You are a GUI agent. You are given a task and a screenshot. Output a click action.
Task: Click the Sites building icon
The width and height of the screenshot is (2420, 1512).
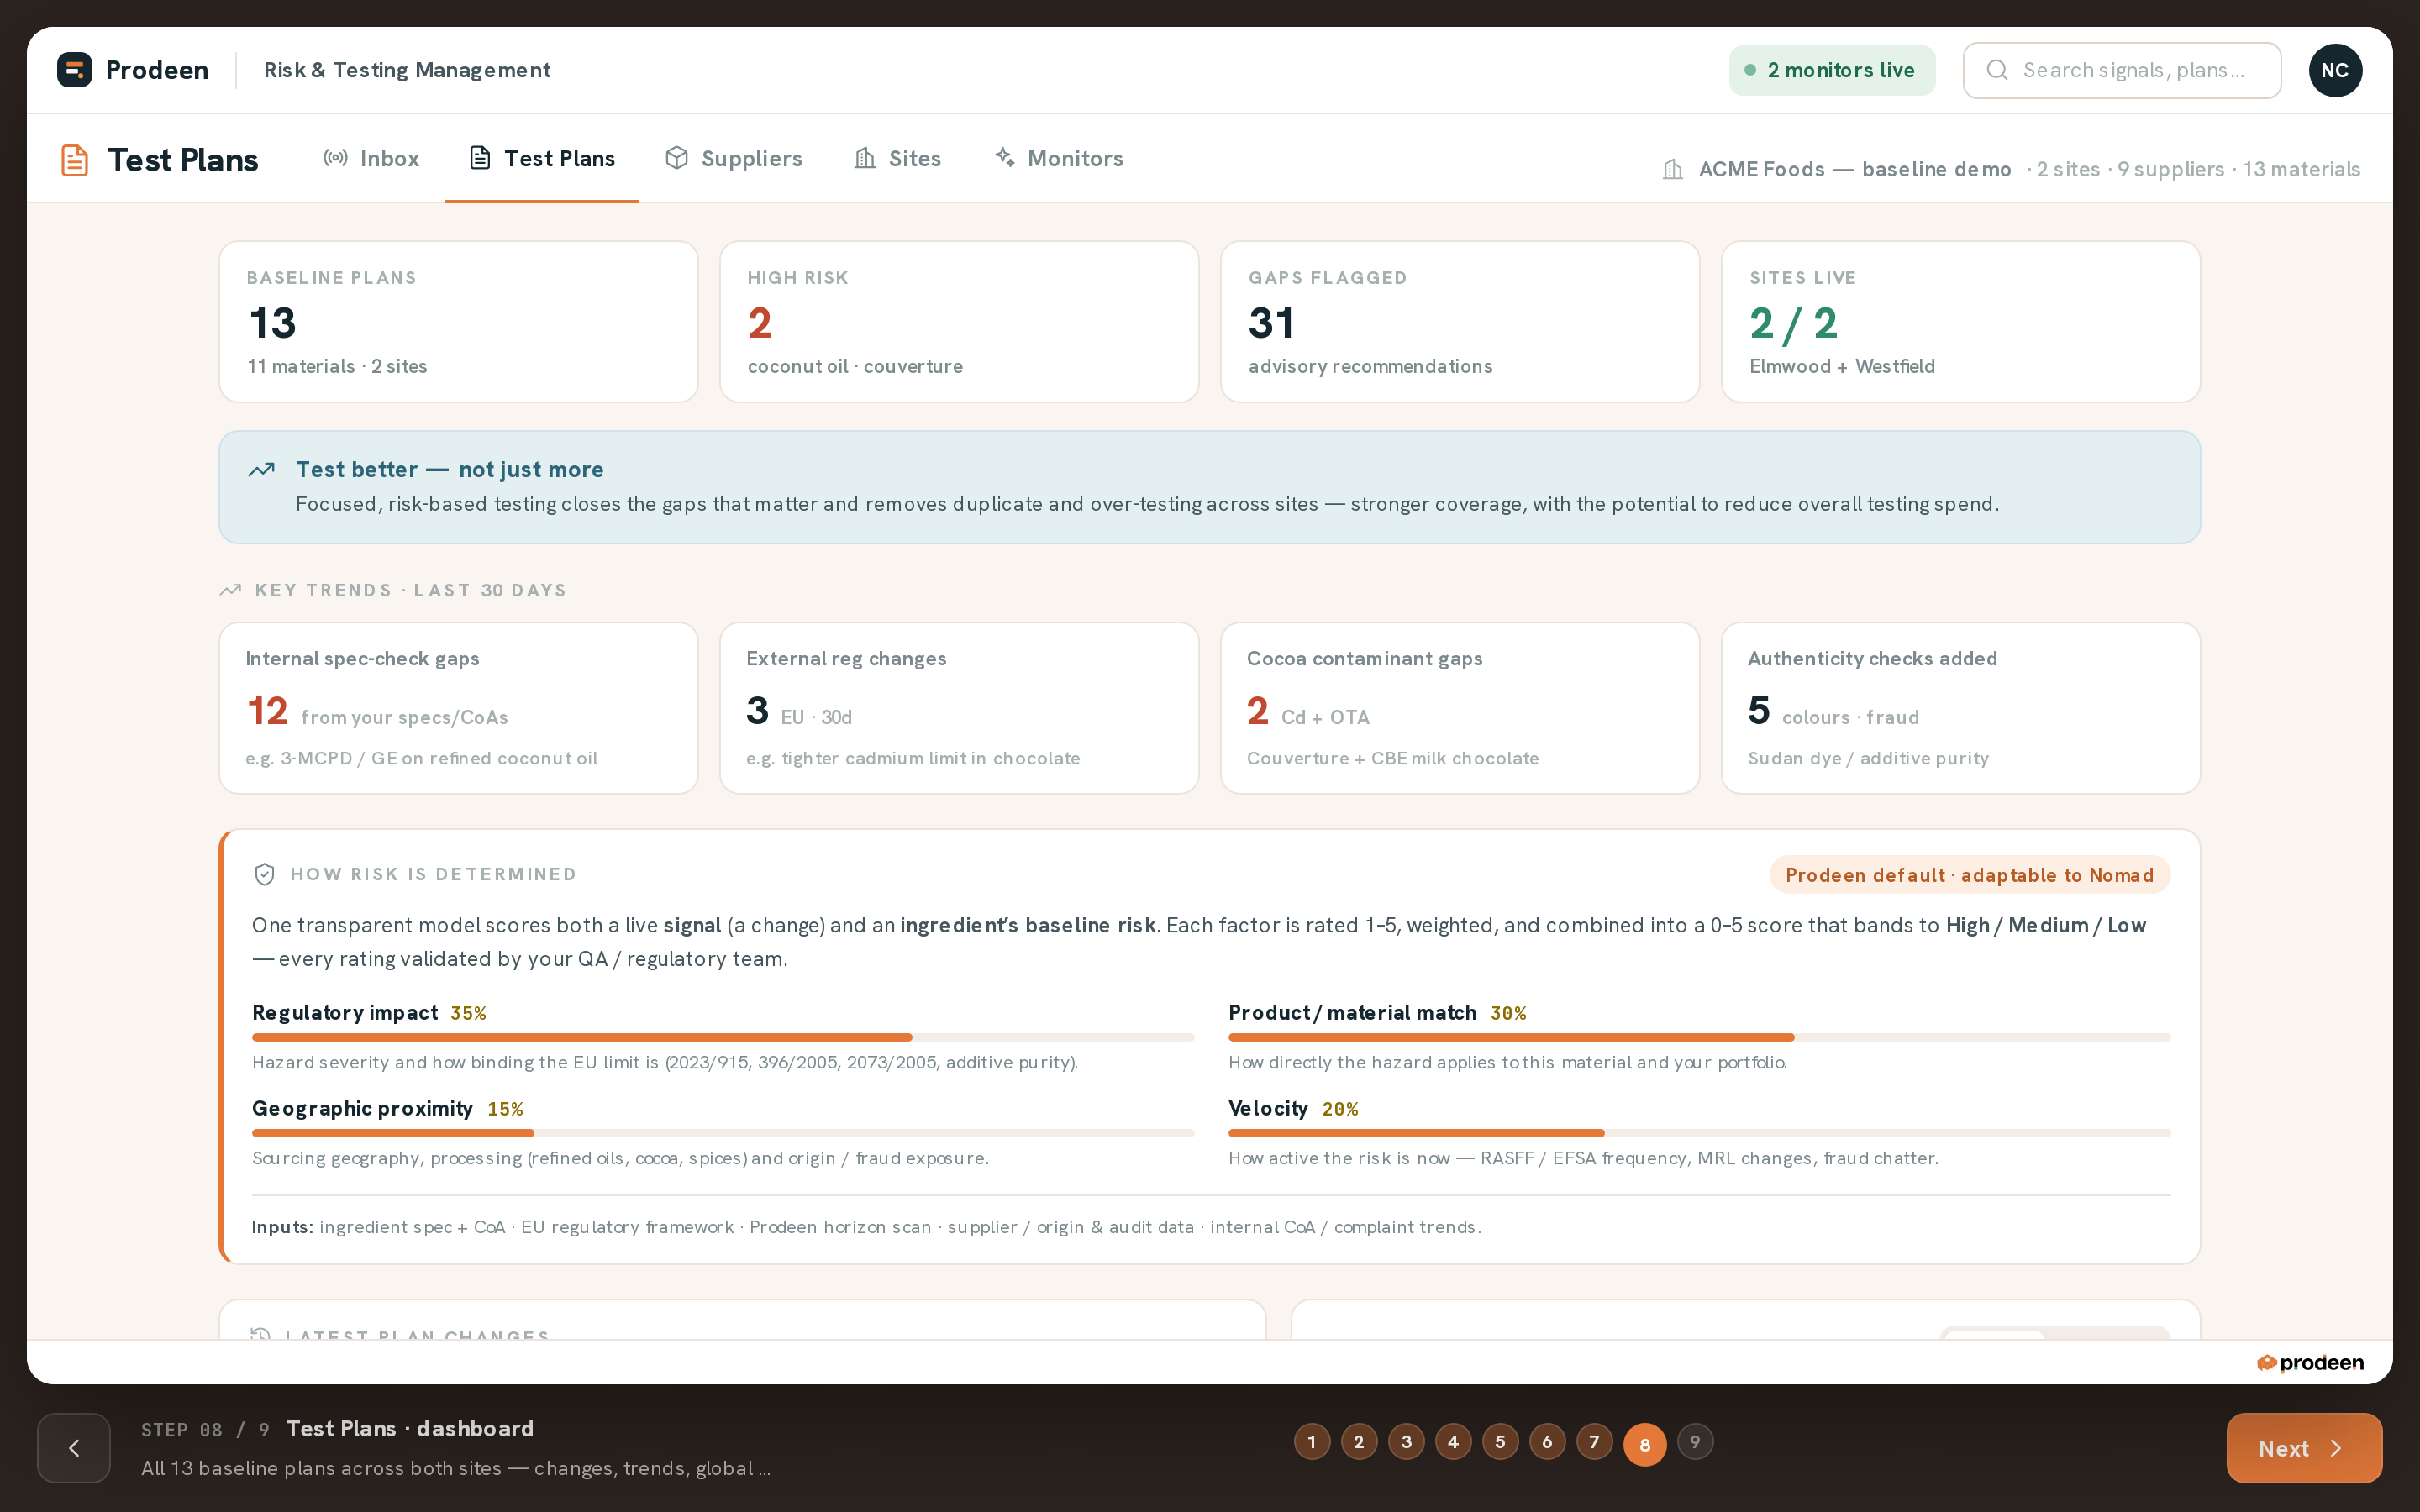point(865,158)
